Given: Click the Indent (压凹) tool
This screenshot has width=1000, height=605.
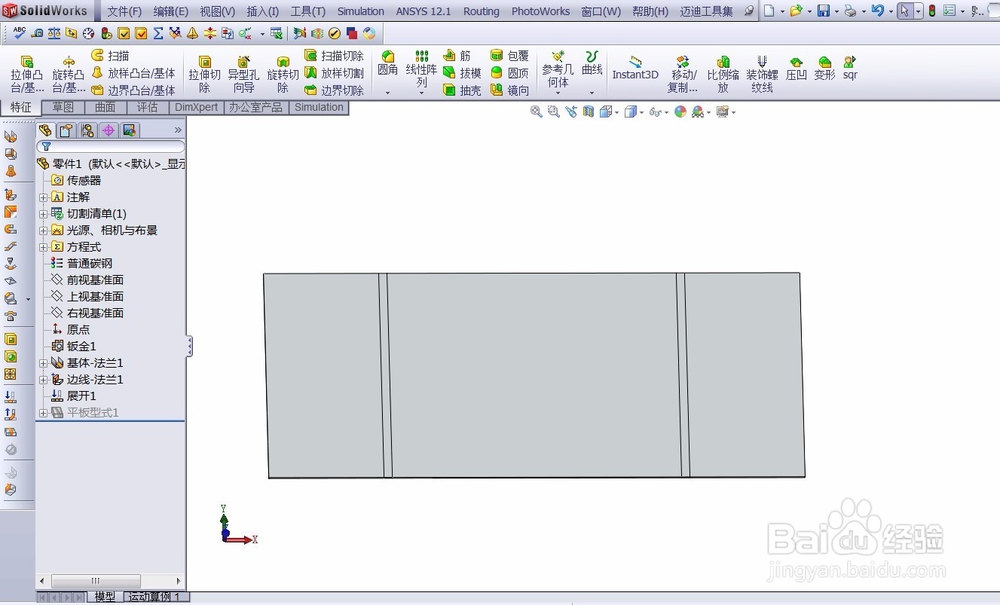Looking at the screenshot, I should 796,68.
